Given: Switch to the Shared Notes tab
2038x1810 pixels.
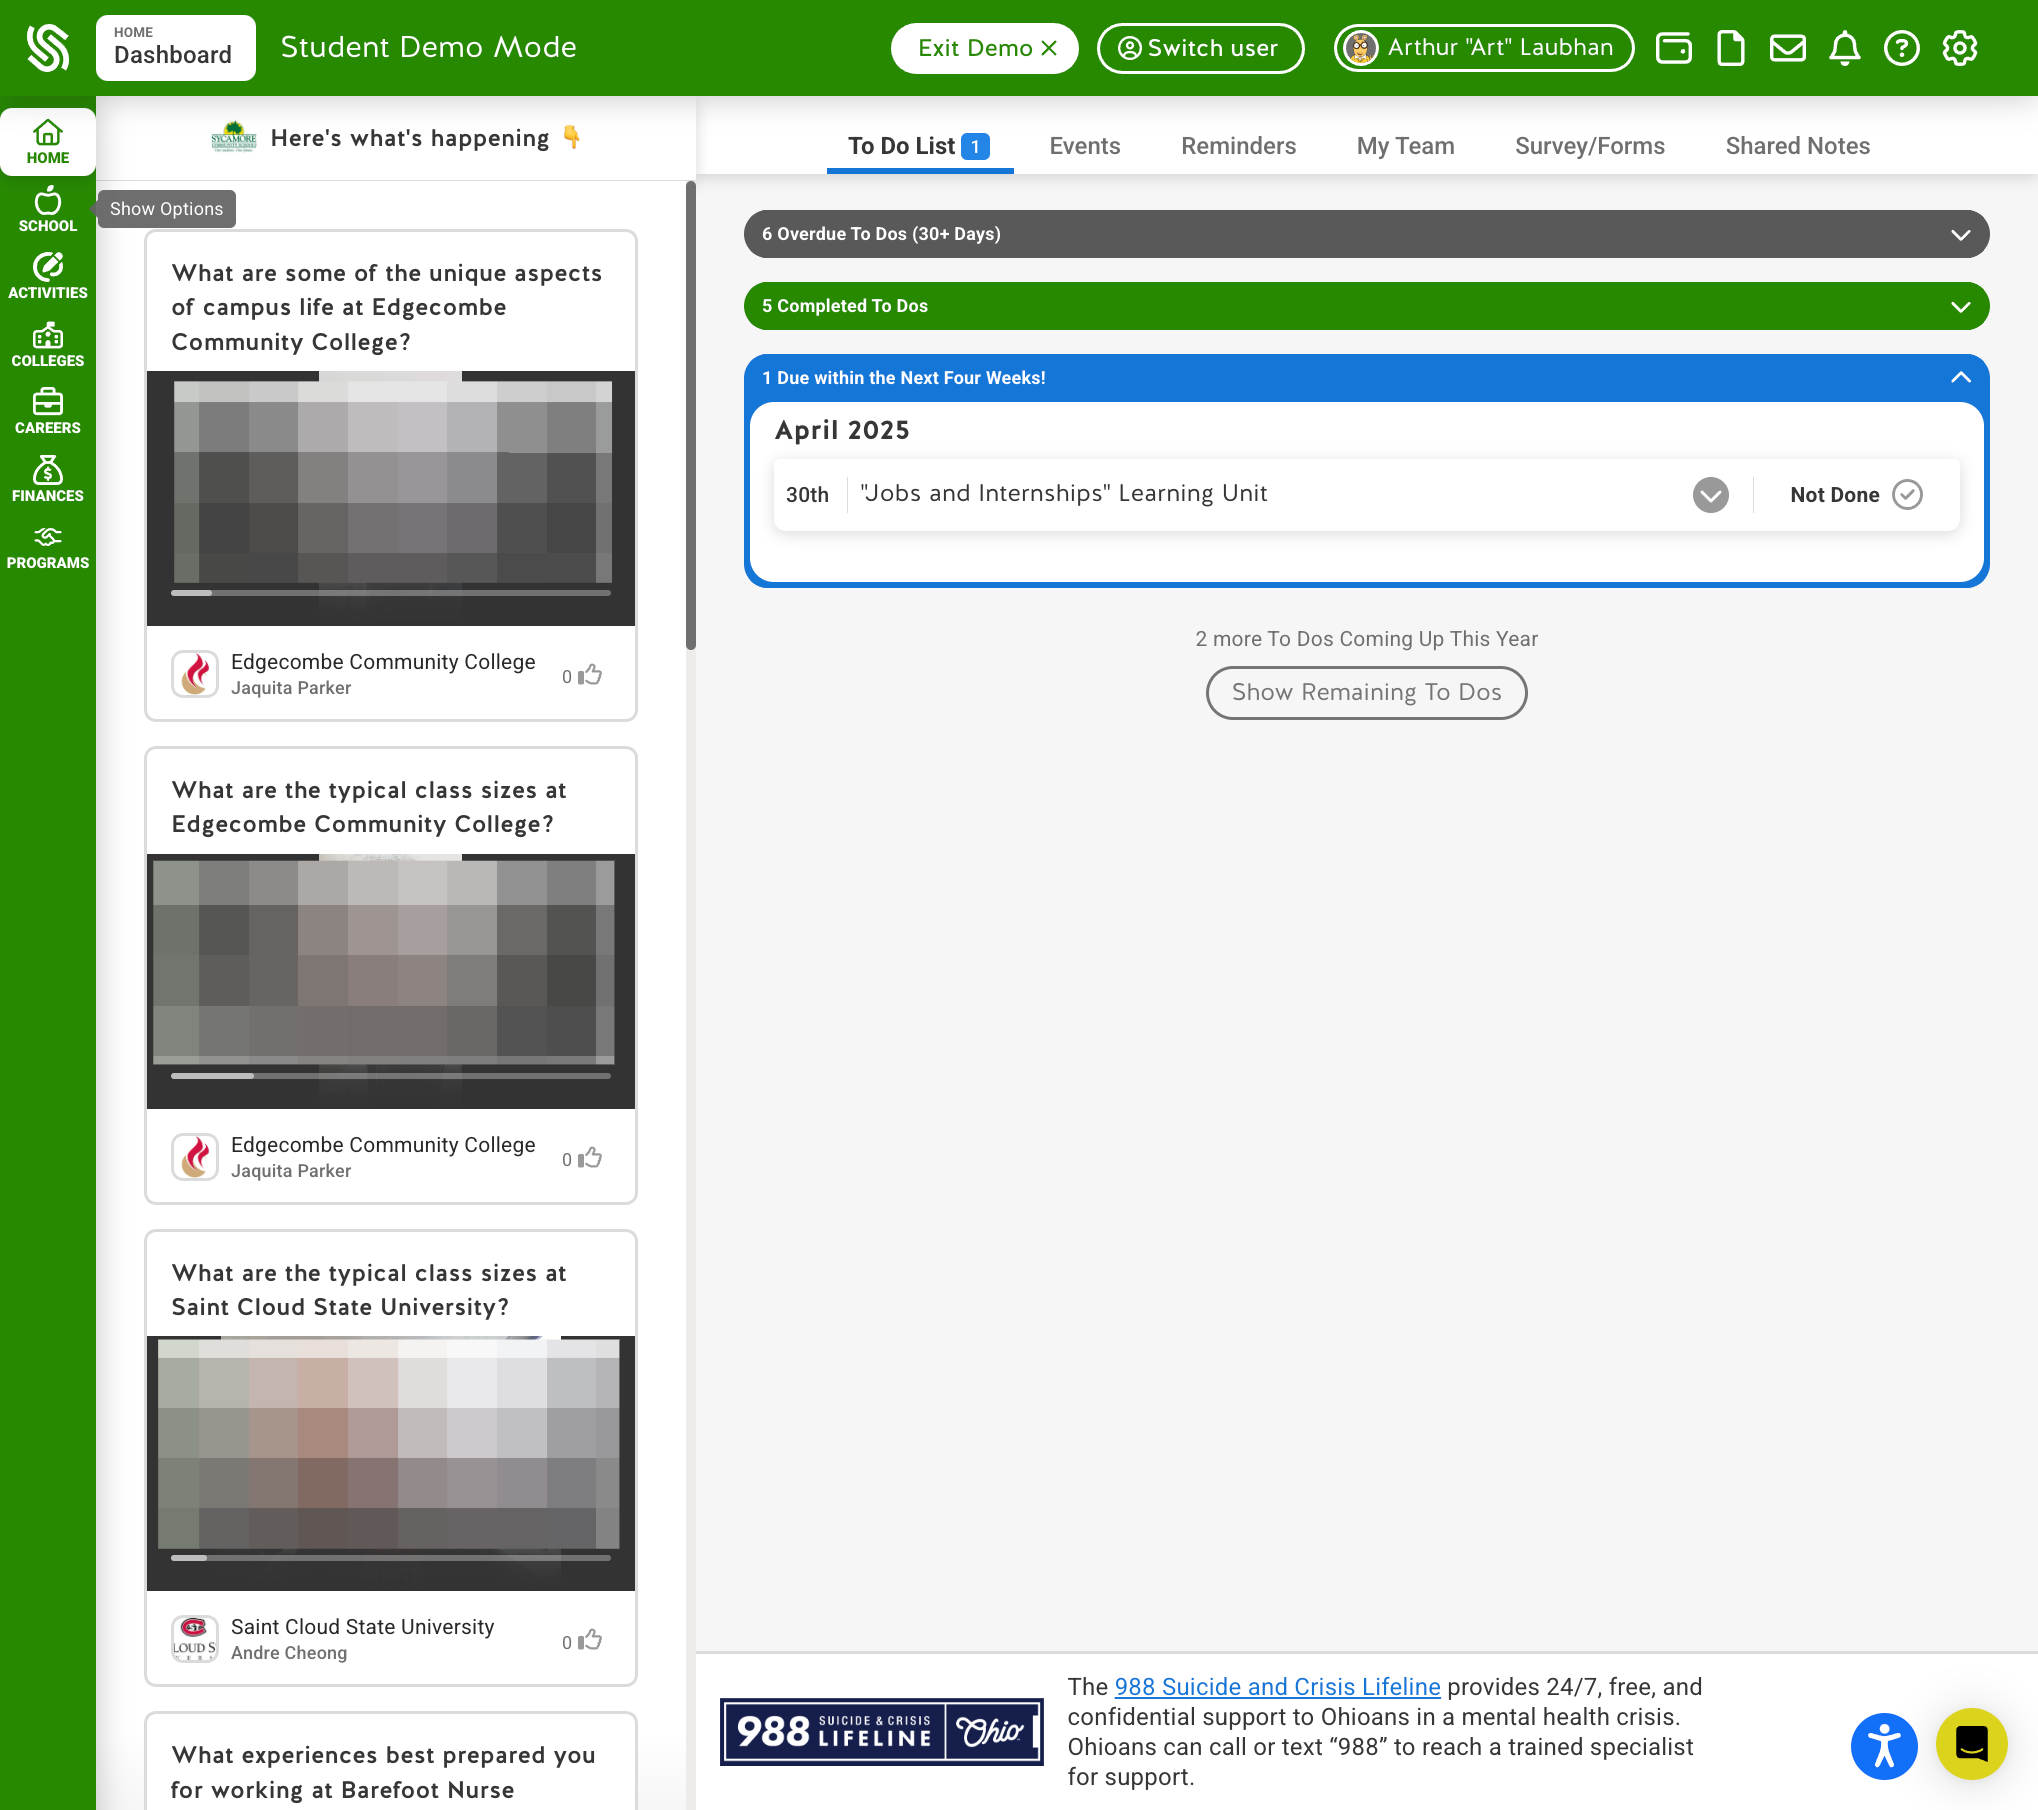Looking at the screenshot, I should [x=1797, y=146].
